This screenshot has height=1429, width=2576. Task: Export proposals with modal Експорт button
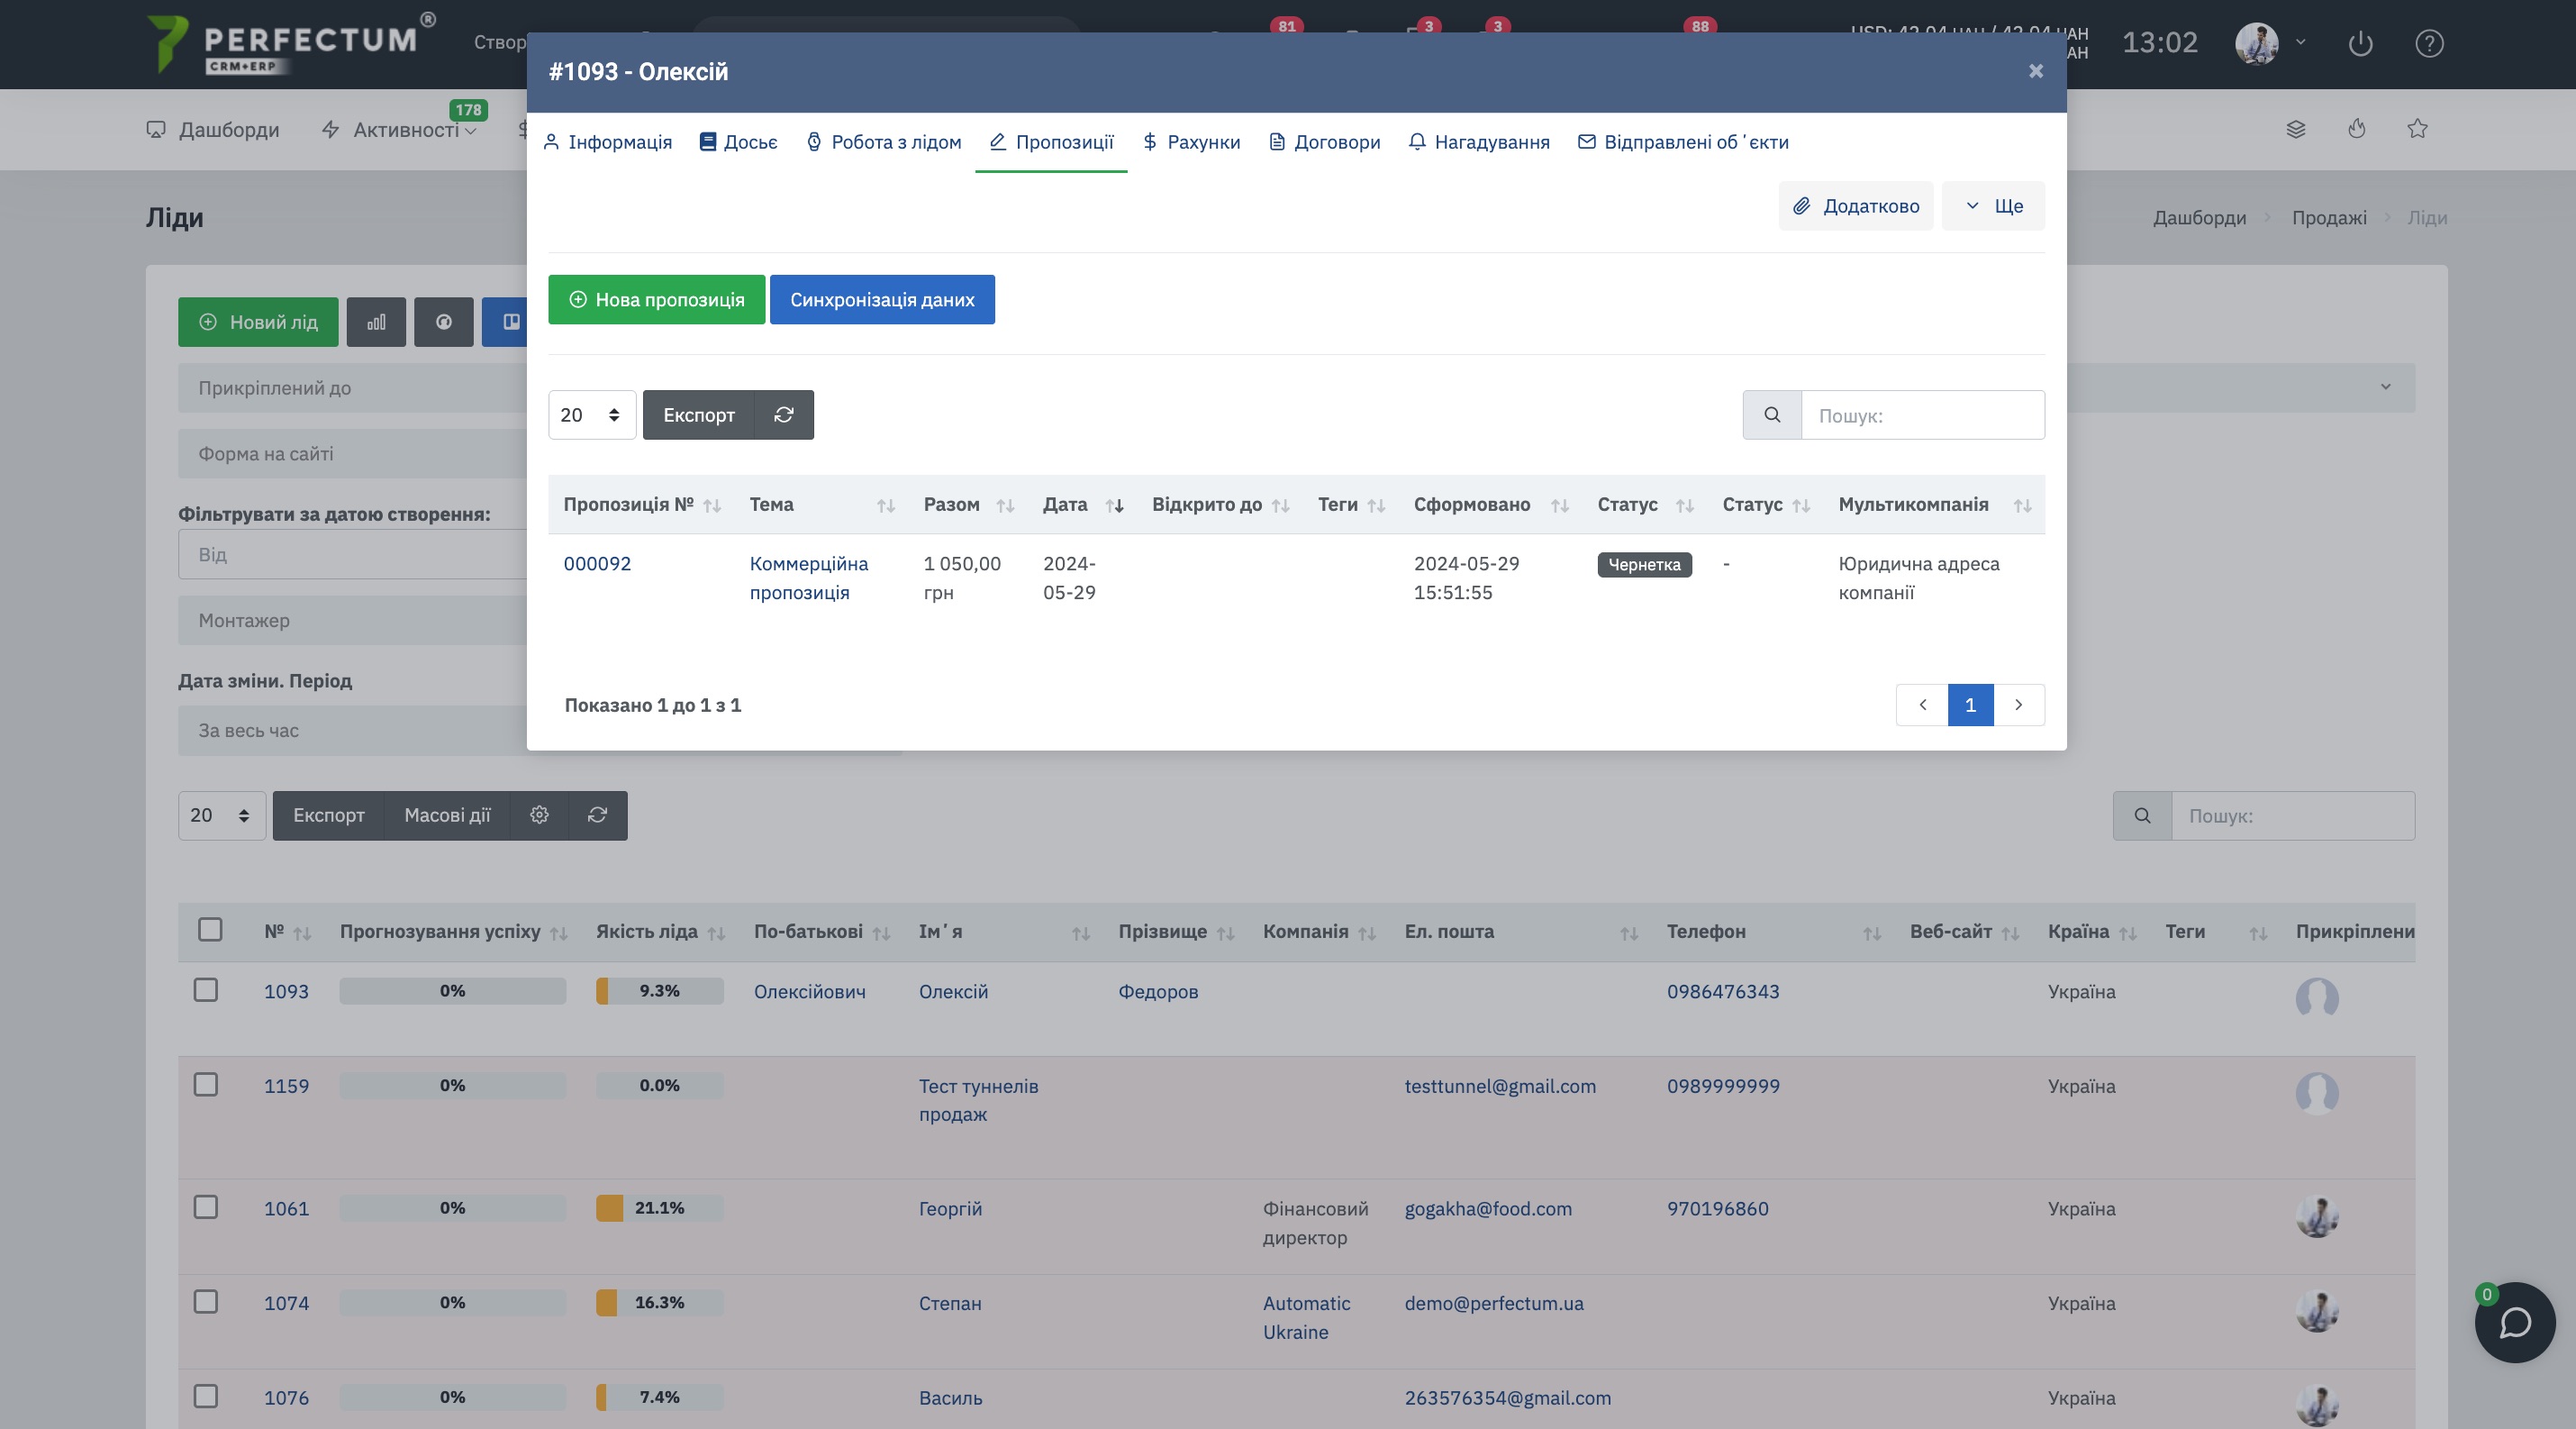tap(699, 415)
